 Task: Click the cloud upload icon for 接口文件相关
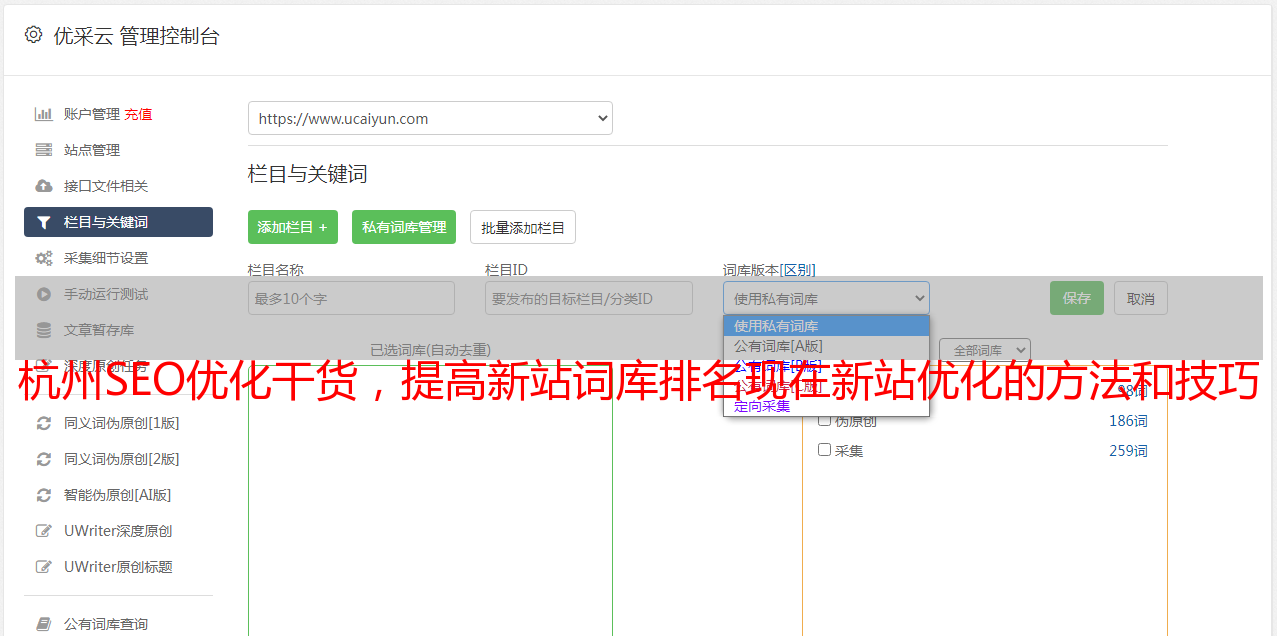44,186
